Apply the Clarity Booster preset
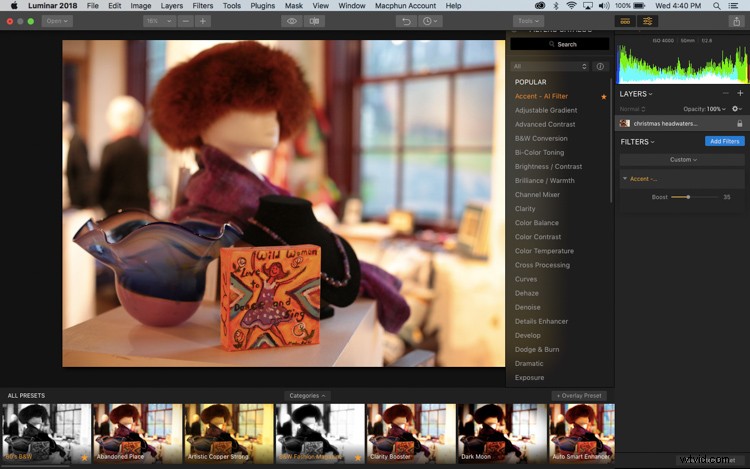Screen dimensions: 750x469 (x=411, y=434)
